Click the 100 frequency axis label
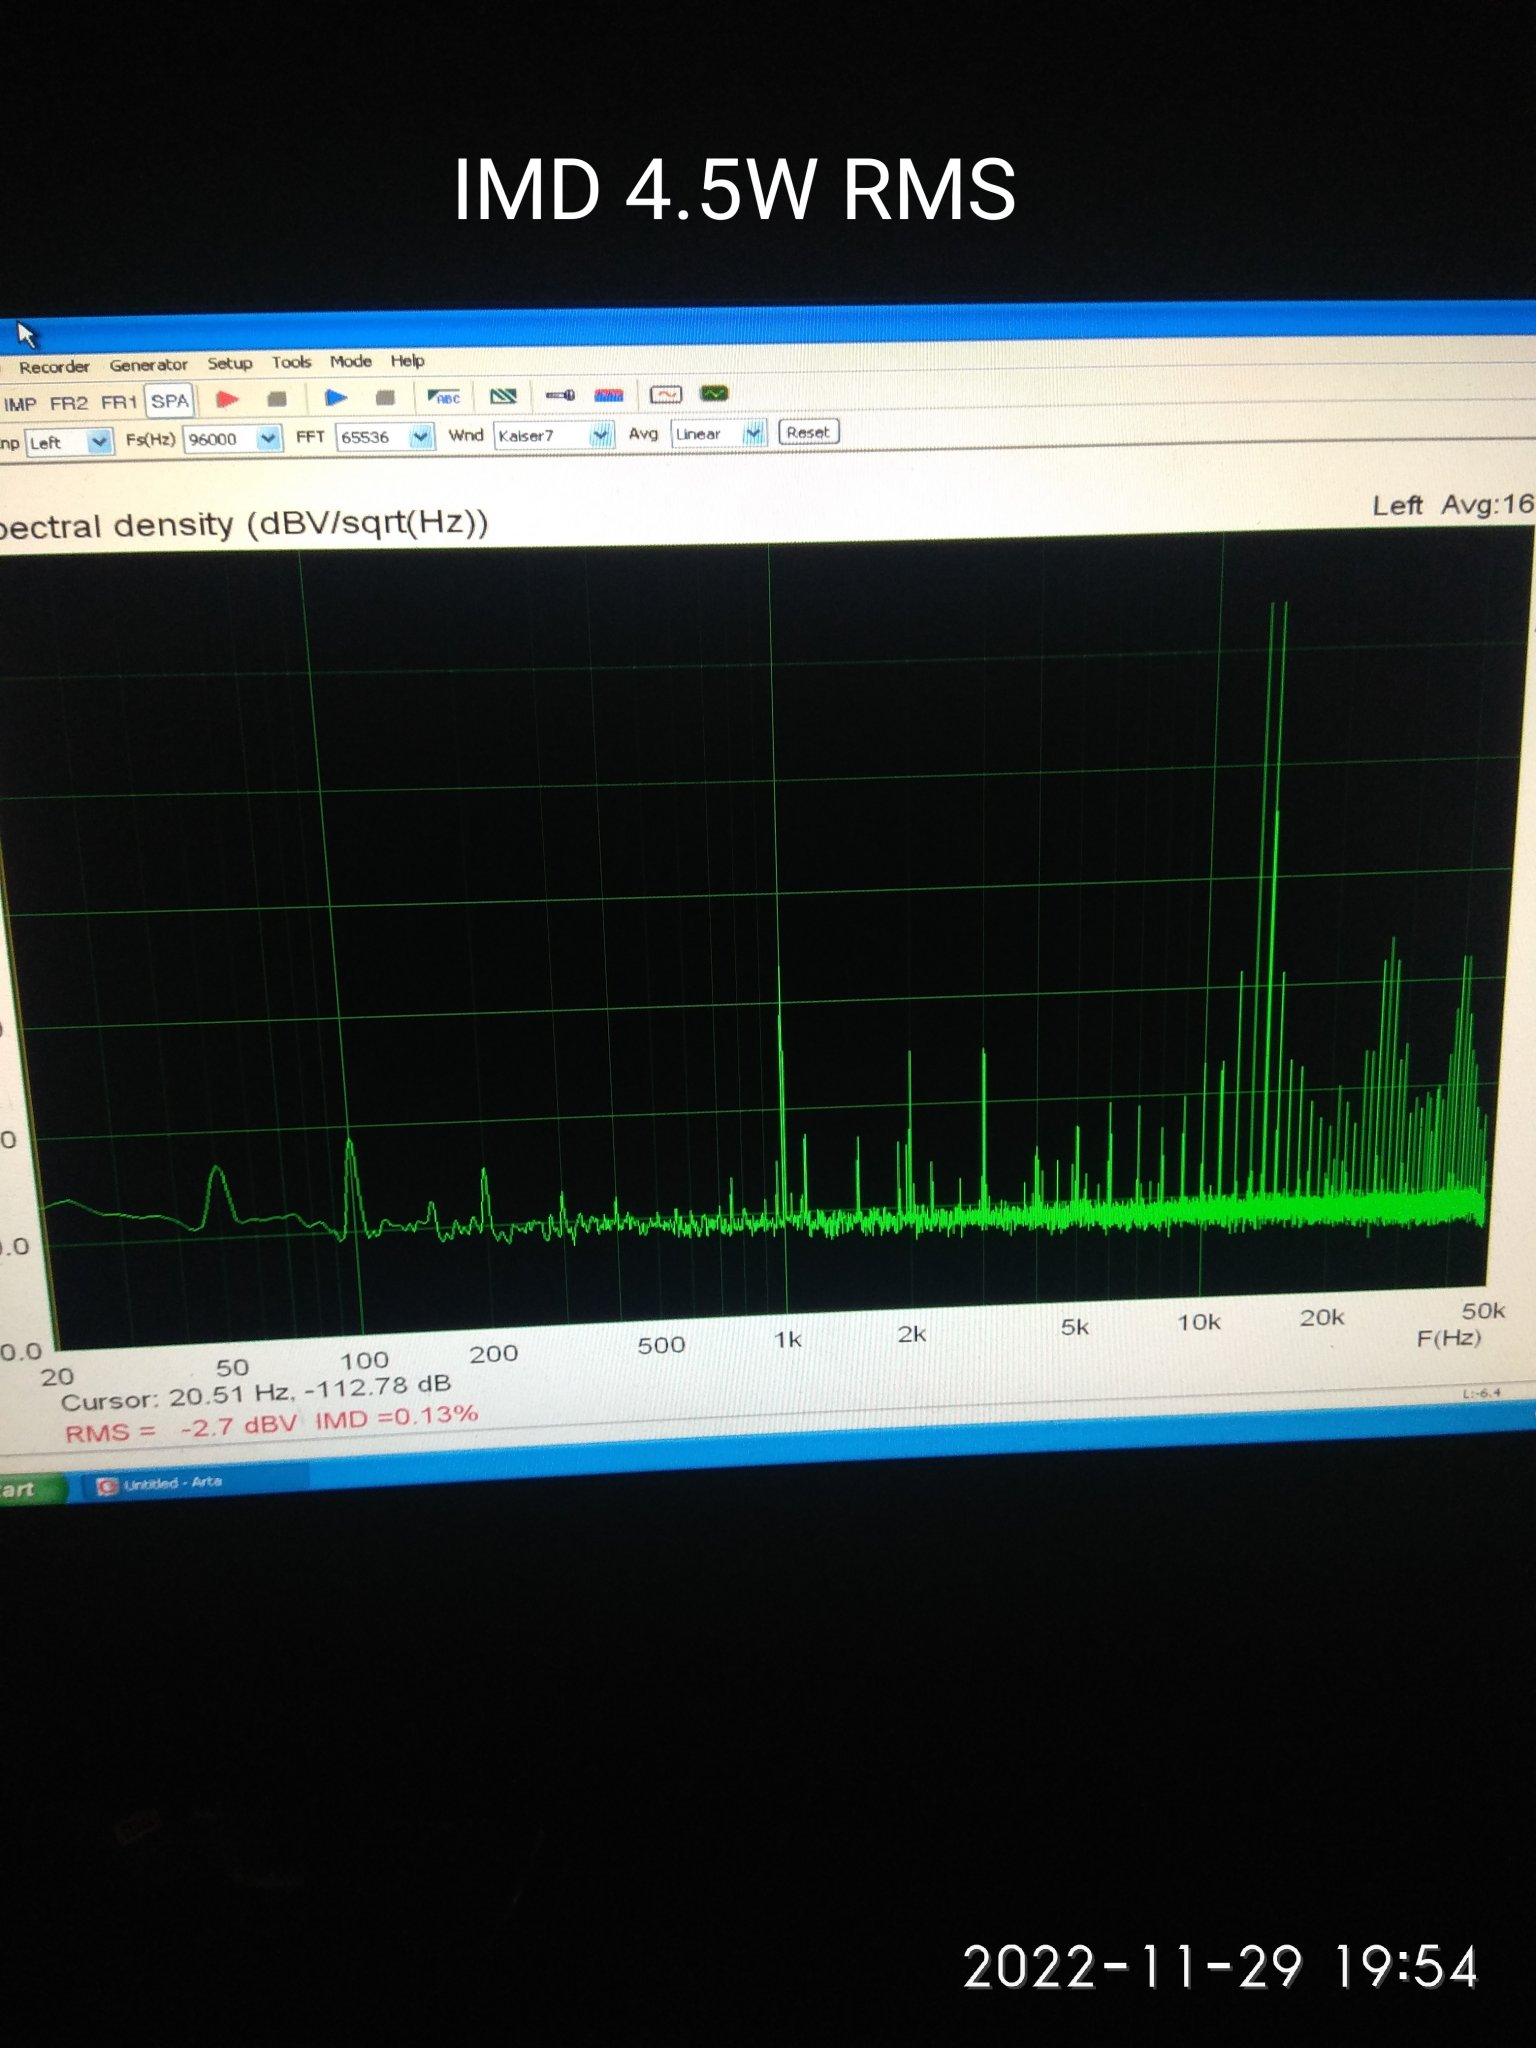 tap(364, 1360)
